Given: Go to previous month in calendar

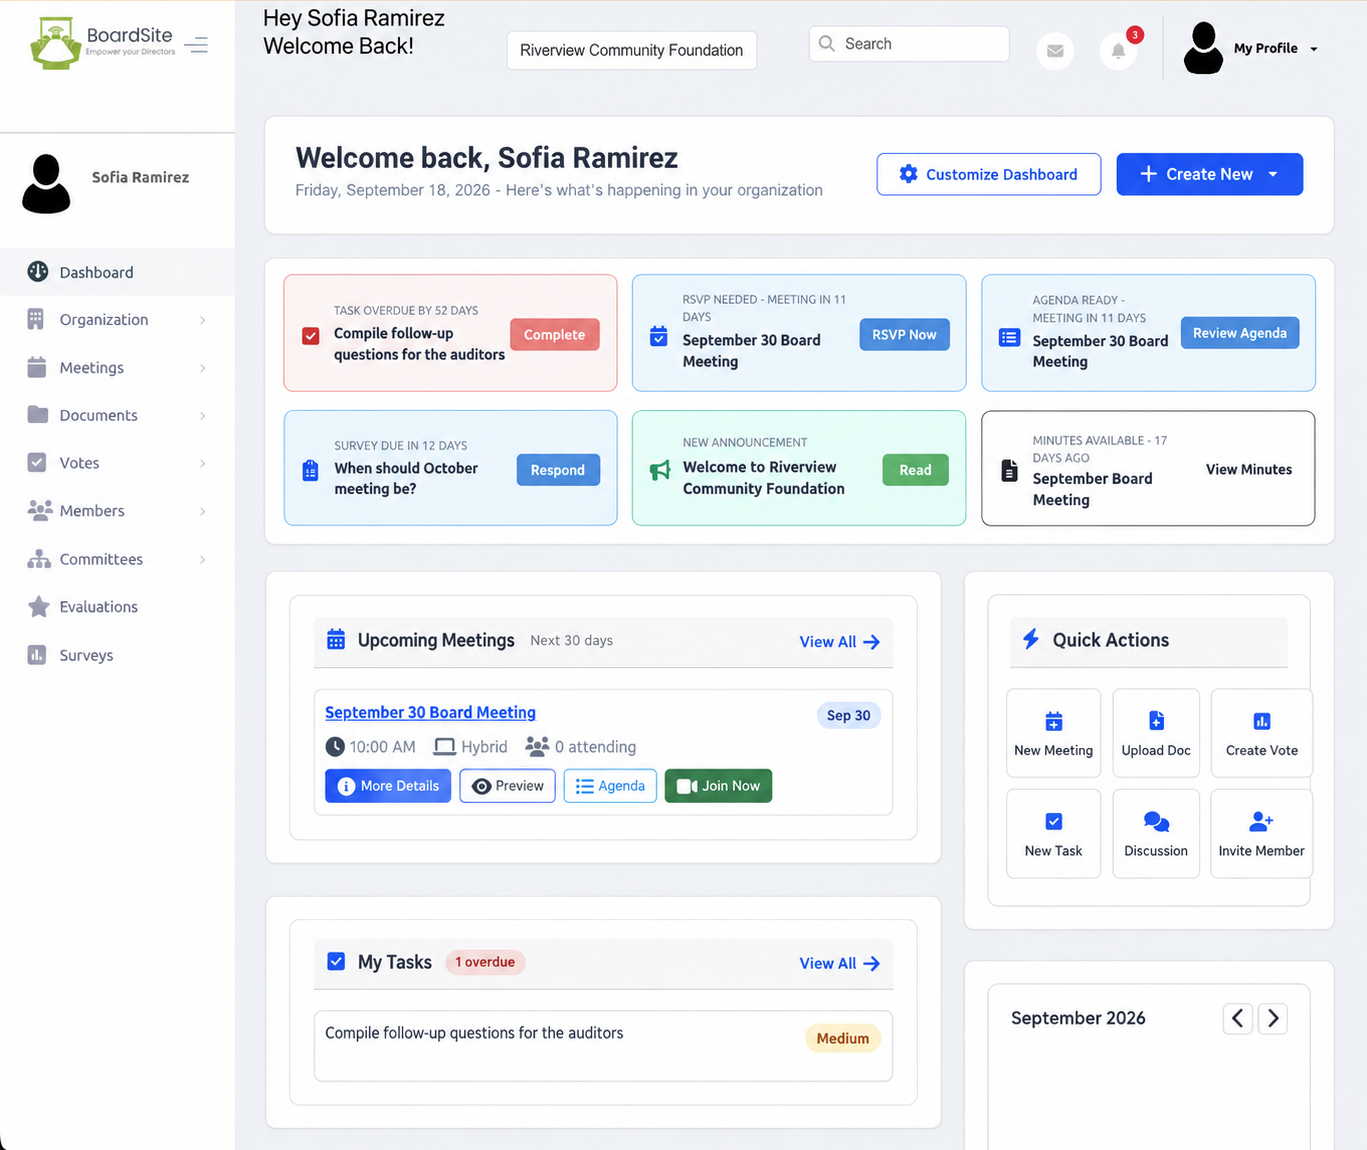Looking at the screenshot, I should [1238, 1018].
